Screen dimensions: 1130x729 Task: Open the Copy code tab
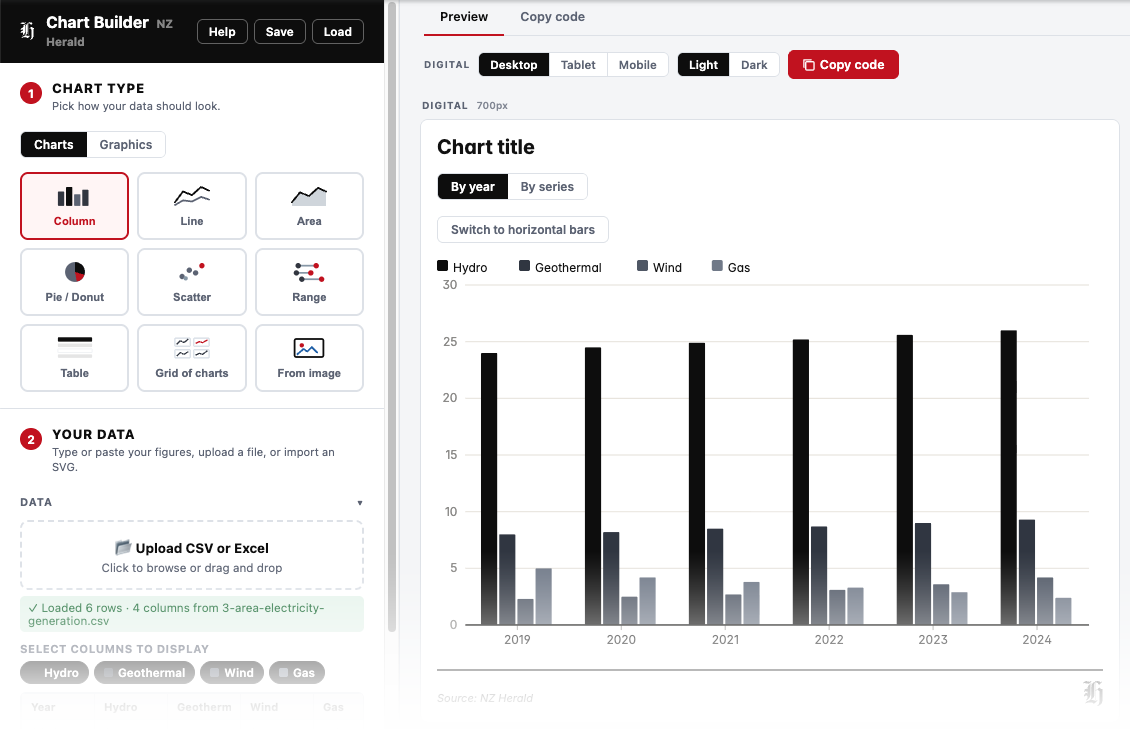click(x=553, y=17)
